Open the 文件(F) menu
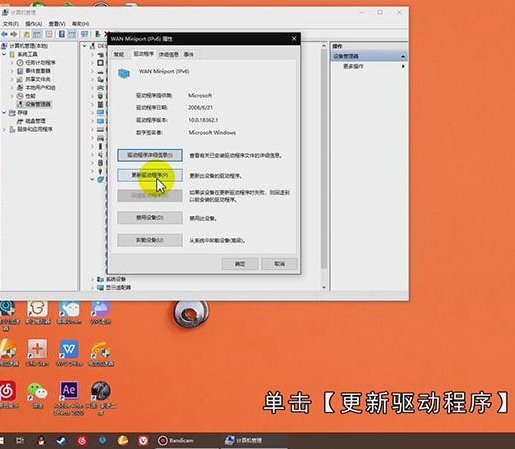The image size is (515, 449). 10,24
